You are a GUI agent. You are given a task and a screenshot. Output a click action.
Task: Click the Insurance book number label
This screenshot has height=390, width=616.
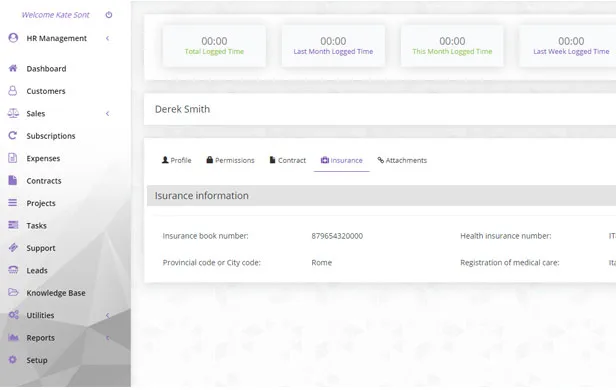[205, 236]
